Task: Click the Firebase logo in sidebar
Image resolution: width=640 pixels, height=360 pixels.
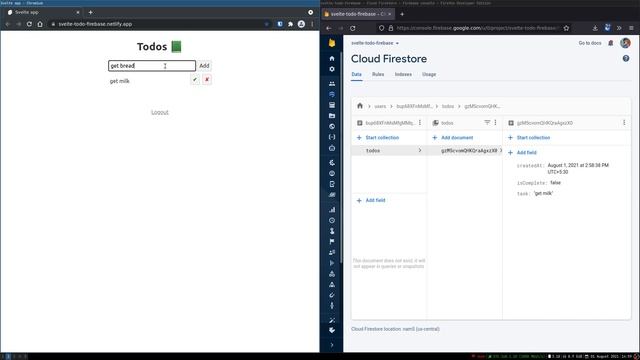Action: (x=332, y=43)
